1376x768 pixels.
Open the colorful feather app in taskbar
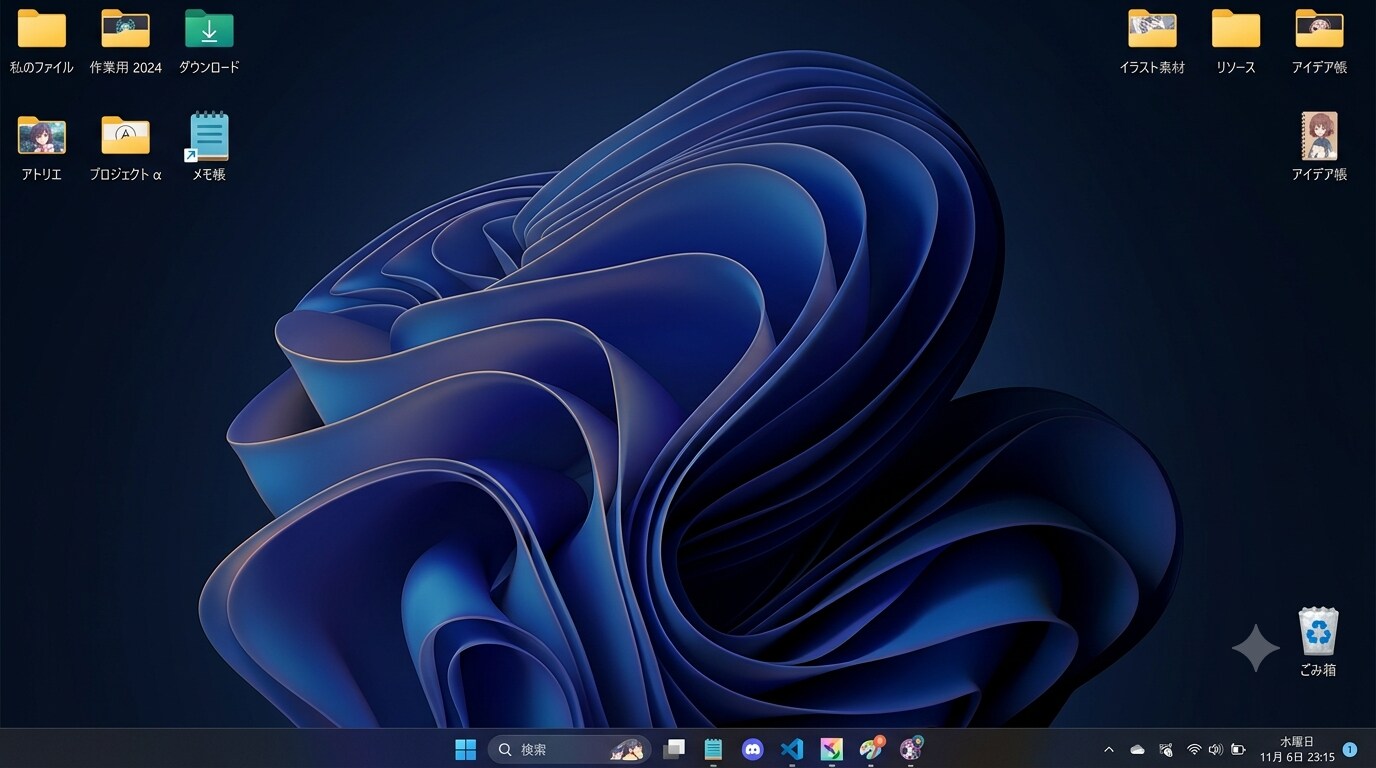(832, 749)
